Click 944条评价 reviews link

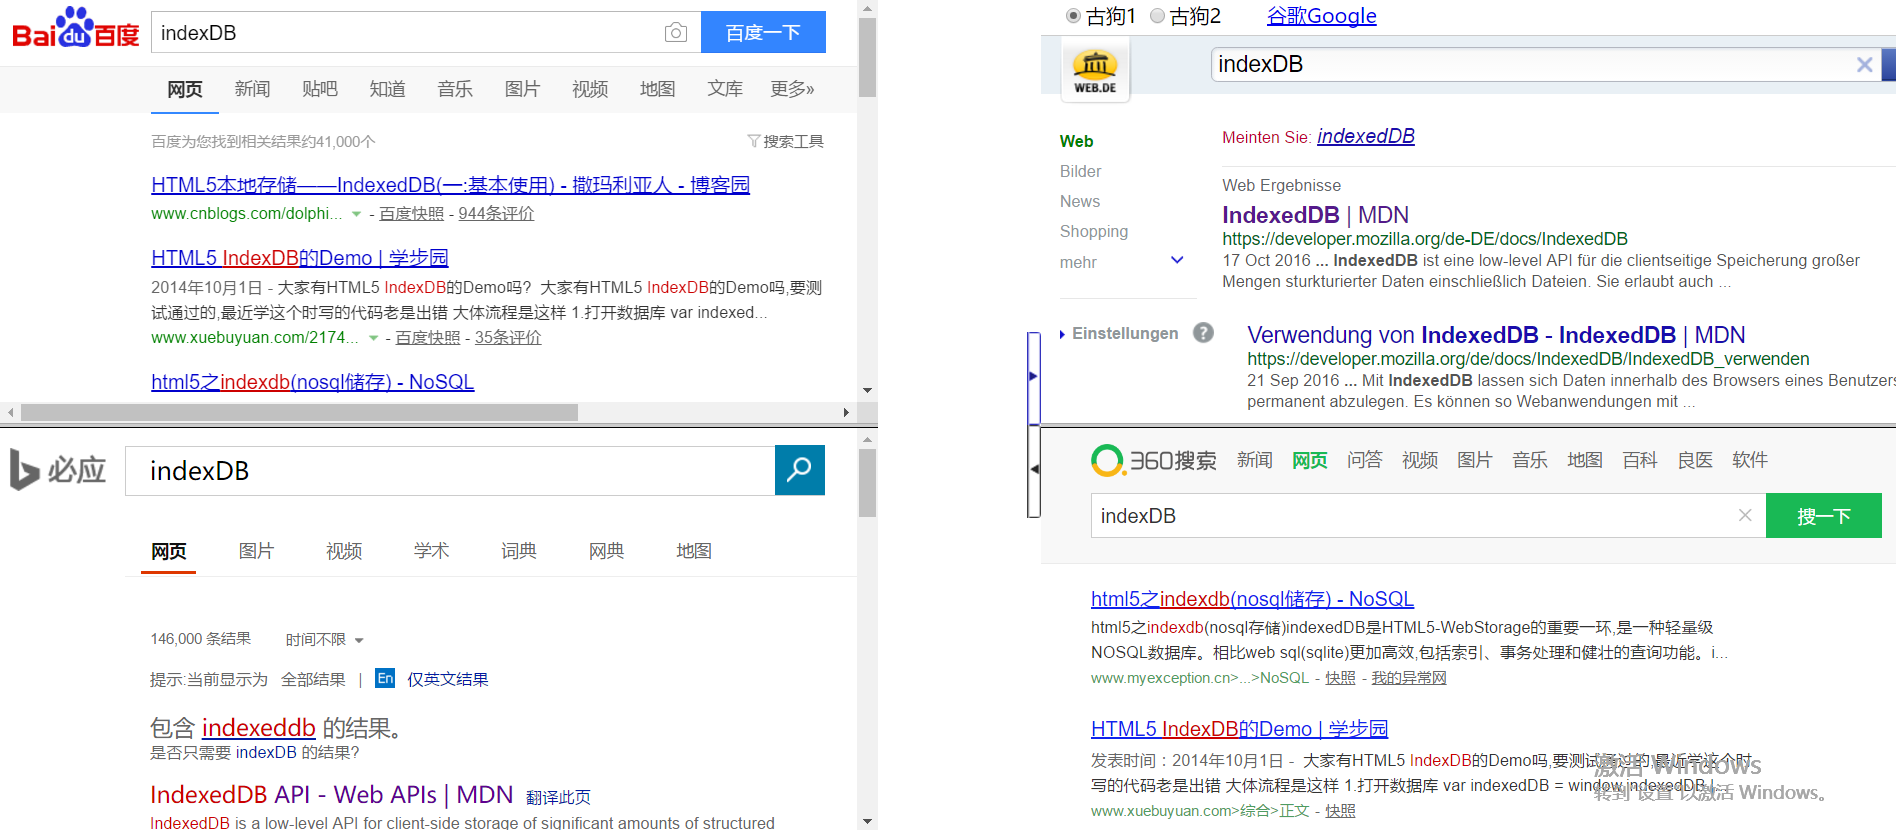(x=496, y=214)
